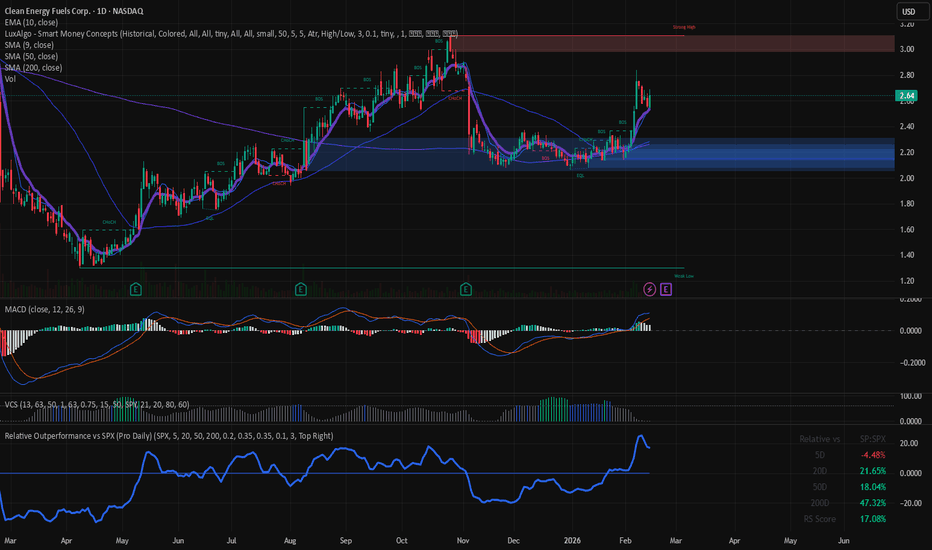Click the Jul label on time axis

pos(231,540)
